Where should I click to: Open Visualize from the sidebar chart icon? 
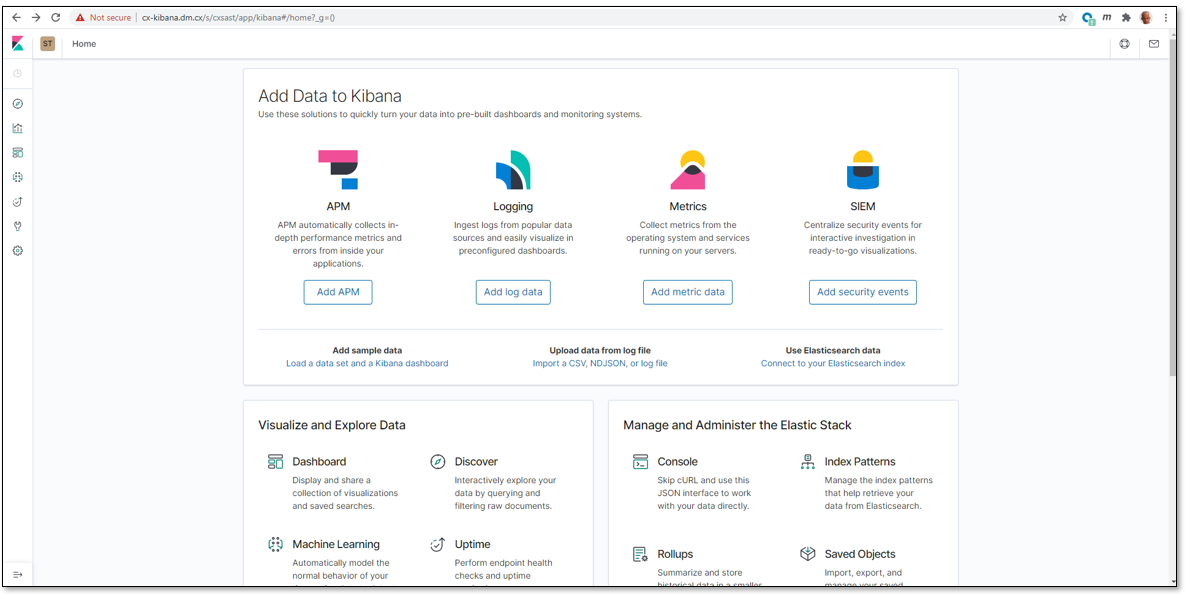click(x=18, y=128)
